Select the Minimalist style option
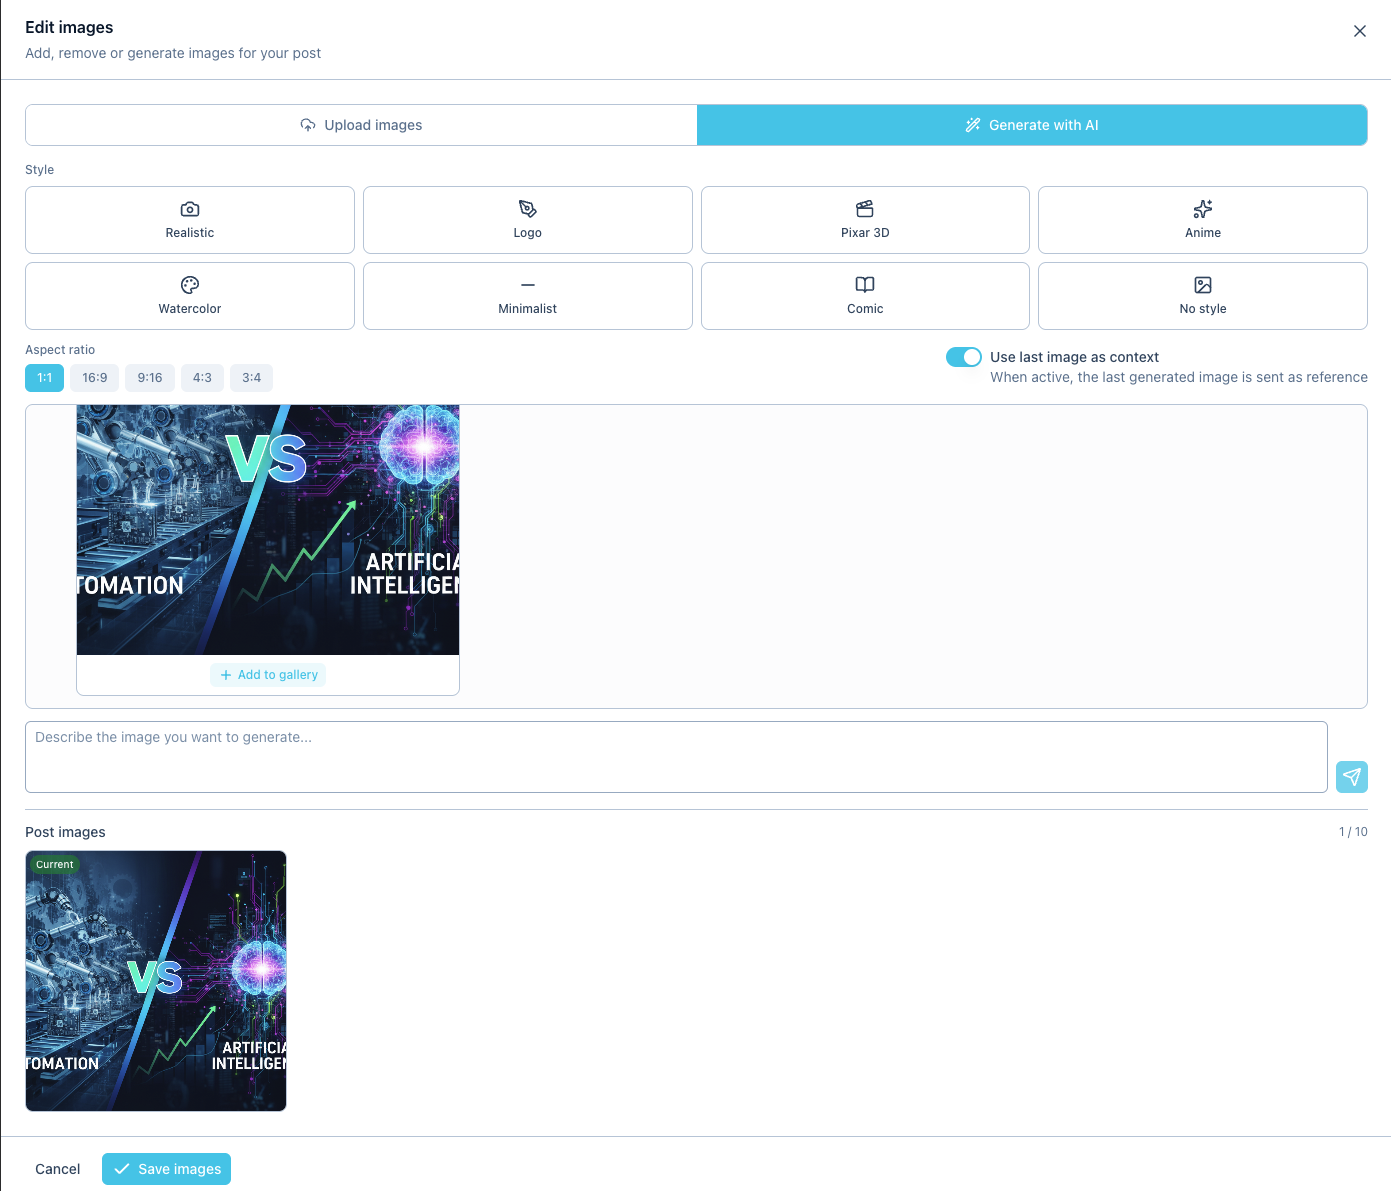Screen dimensions: 1391x1191 coord(527,296)
